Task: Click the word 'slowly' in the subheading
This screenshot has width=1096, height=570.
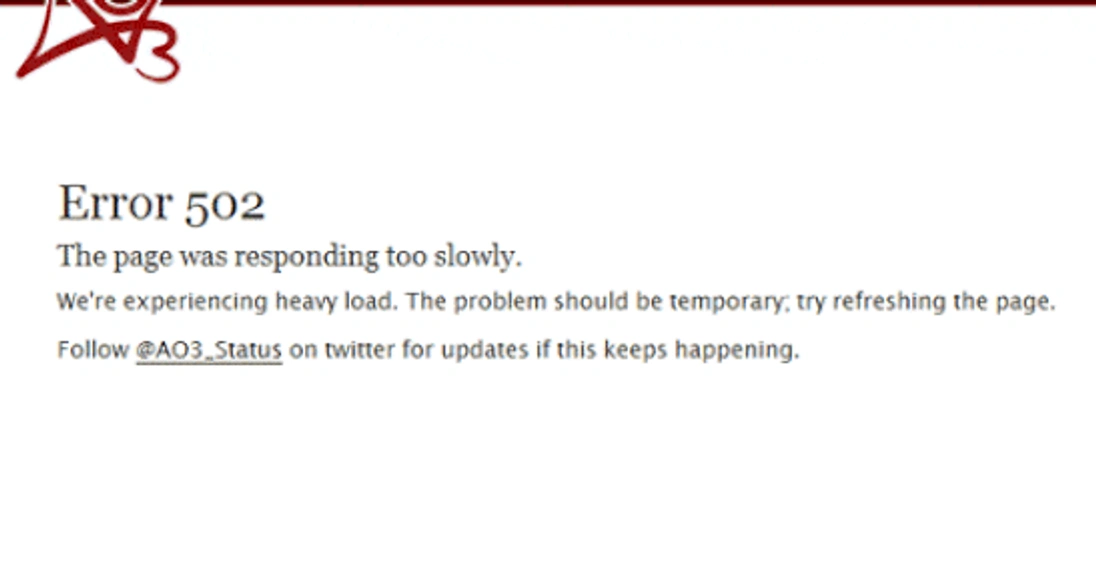Action: coord(477,257)
